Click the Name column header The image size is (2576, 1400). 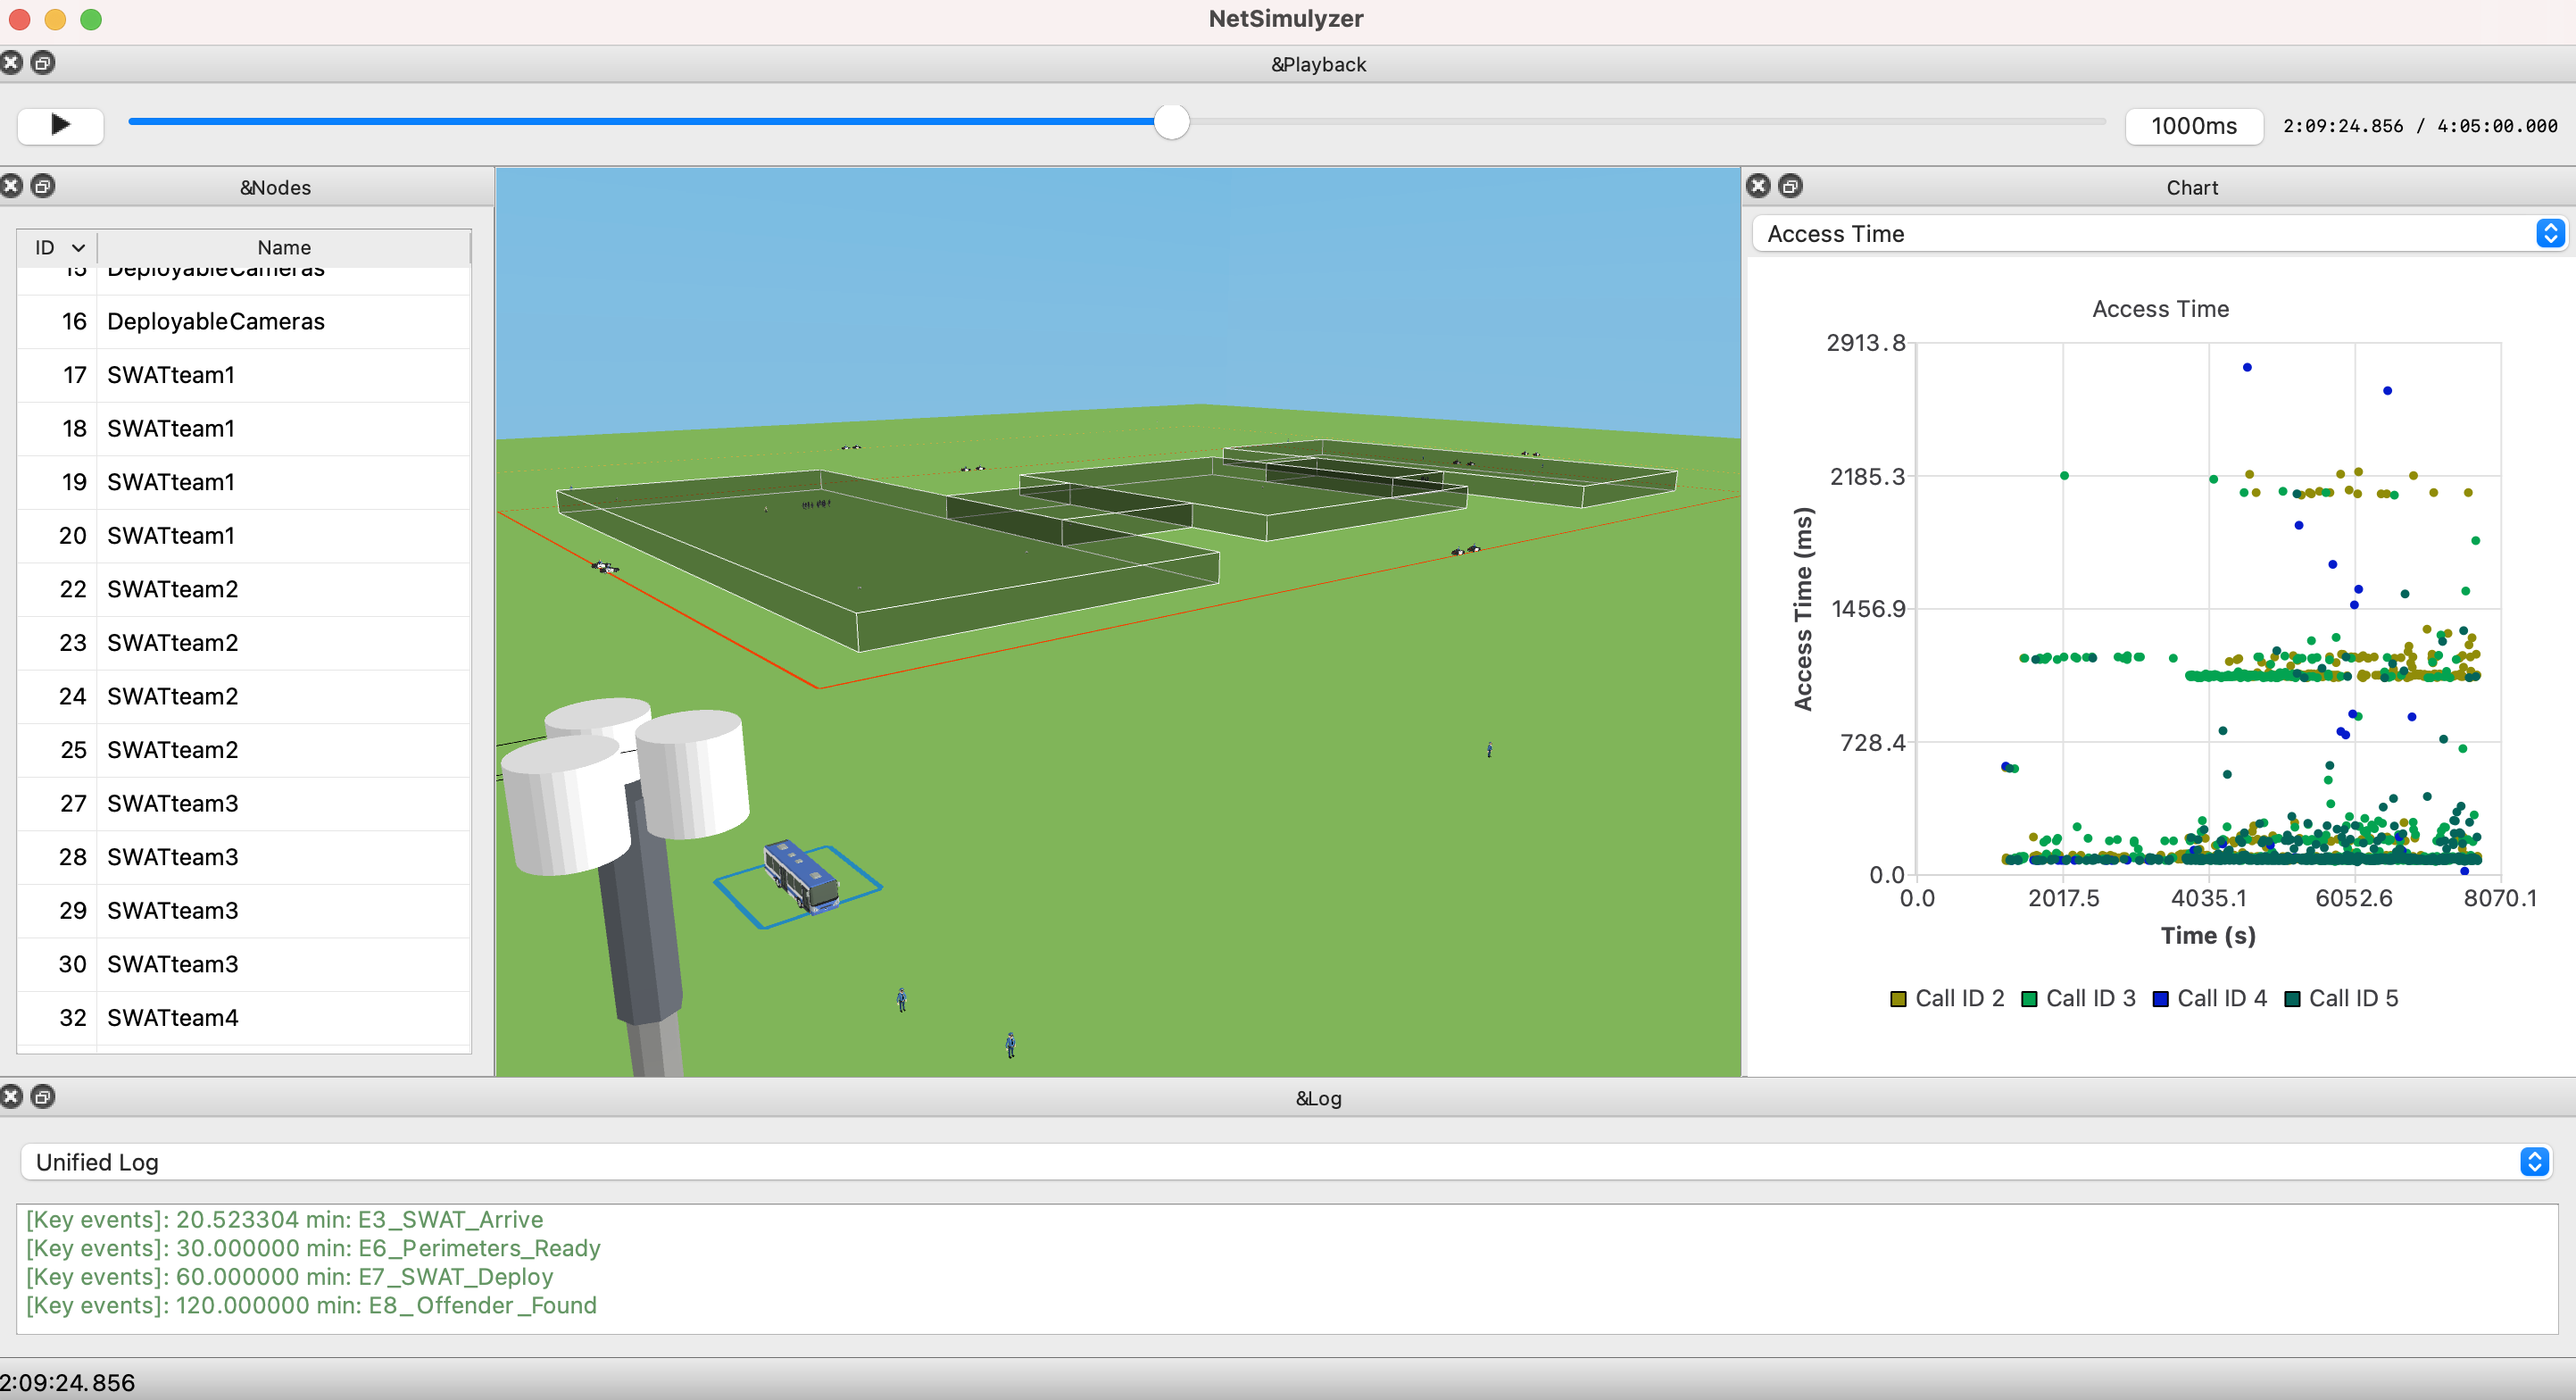click(284, 247)
